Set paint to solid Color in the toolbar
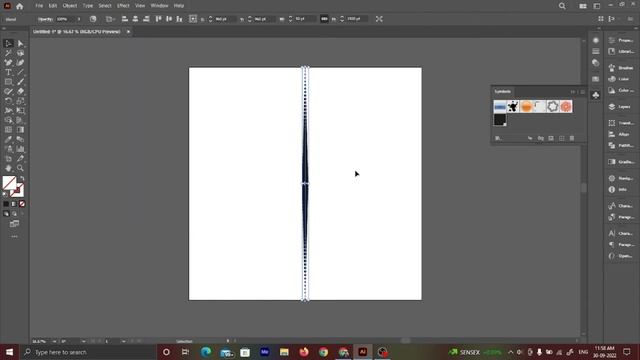640x360 pixels. [x=6, y=204]
